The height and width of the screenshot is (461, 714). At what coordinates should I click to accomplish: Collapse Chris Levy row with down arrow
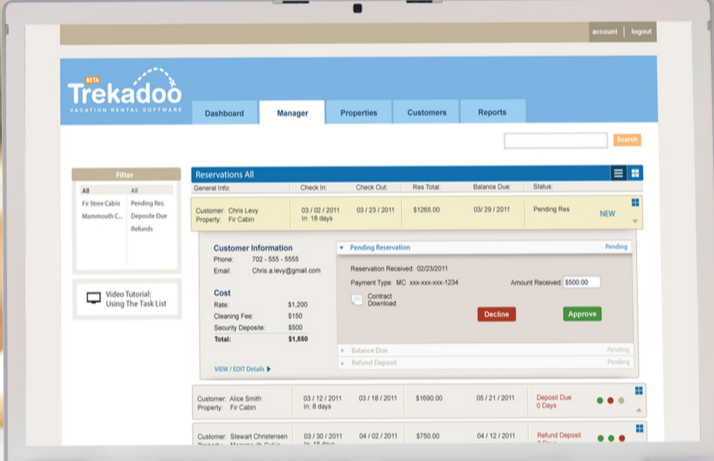coord(635,221)
